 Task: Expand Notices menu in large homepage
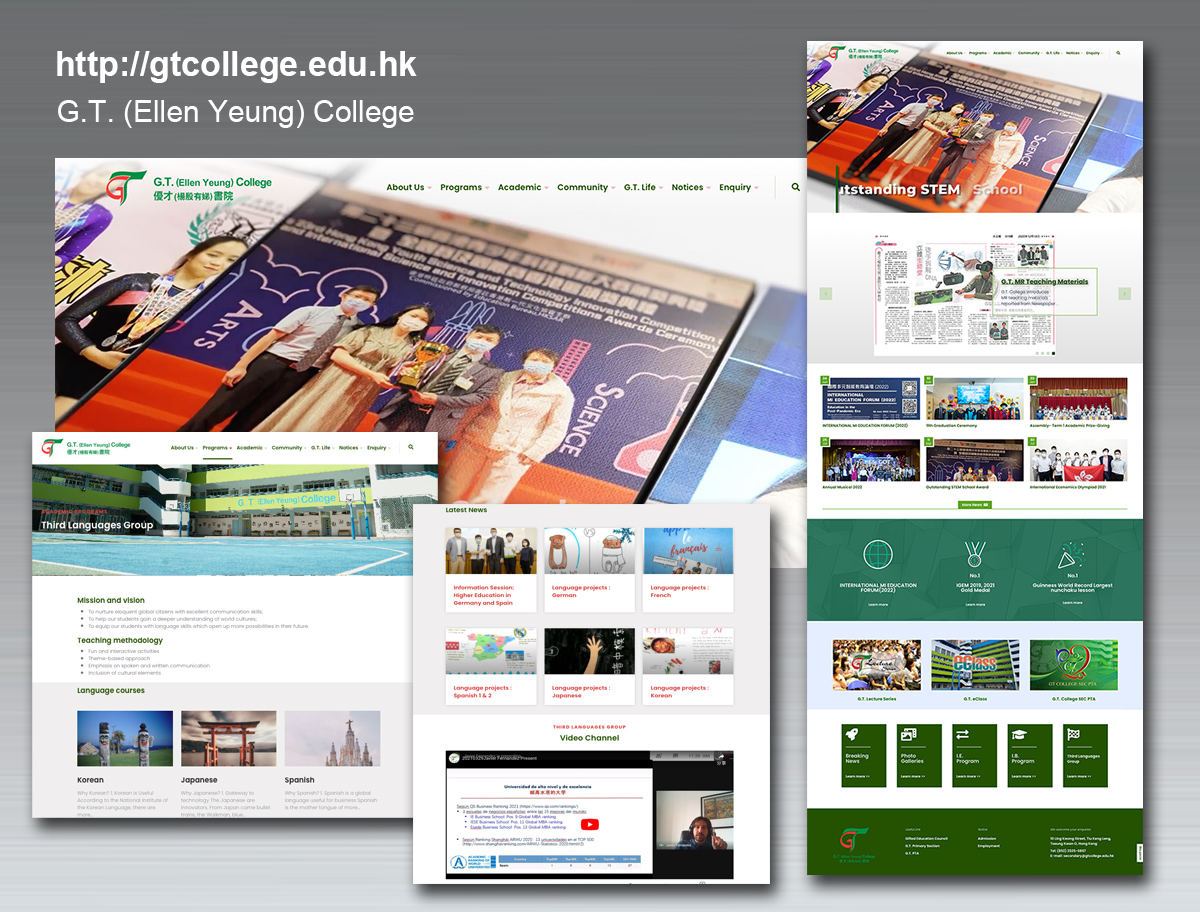point(691,187)
